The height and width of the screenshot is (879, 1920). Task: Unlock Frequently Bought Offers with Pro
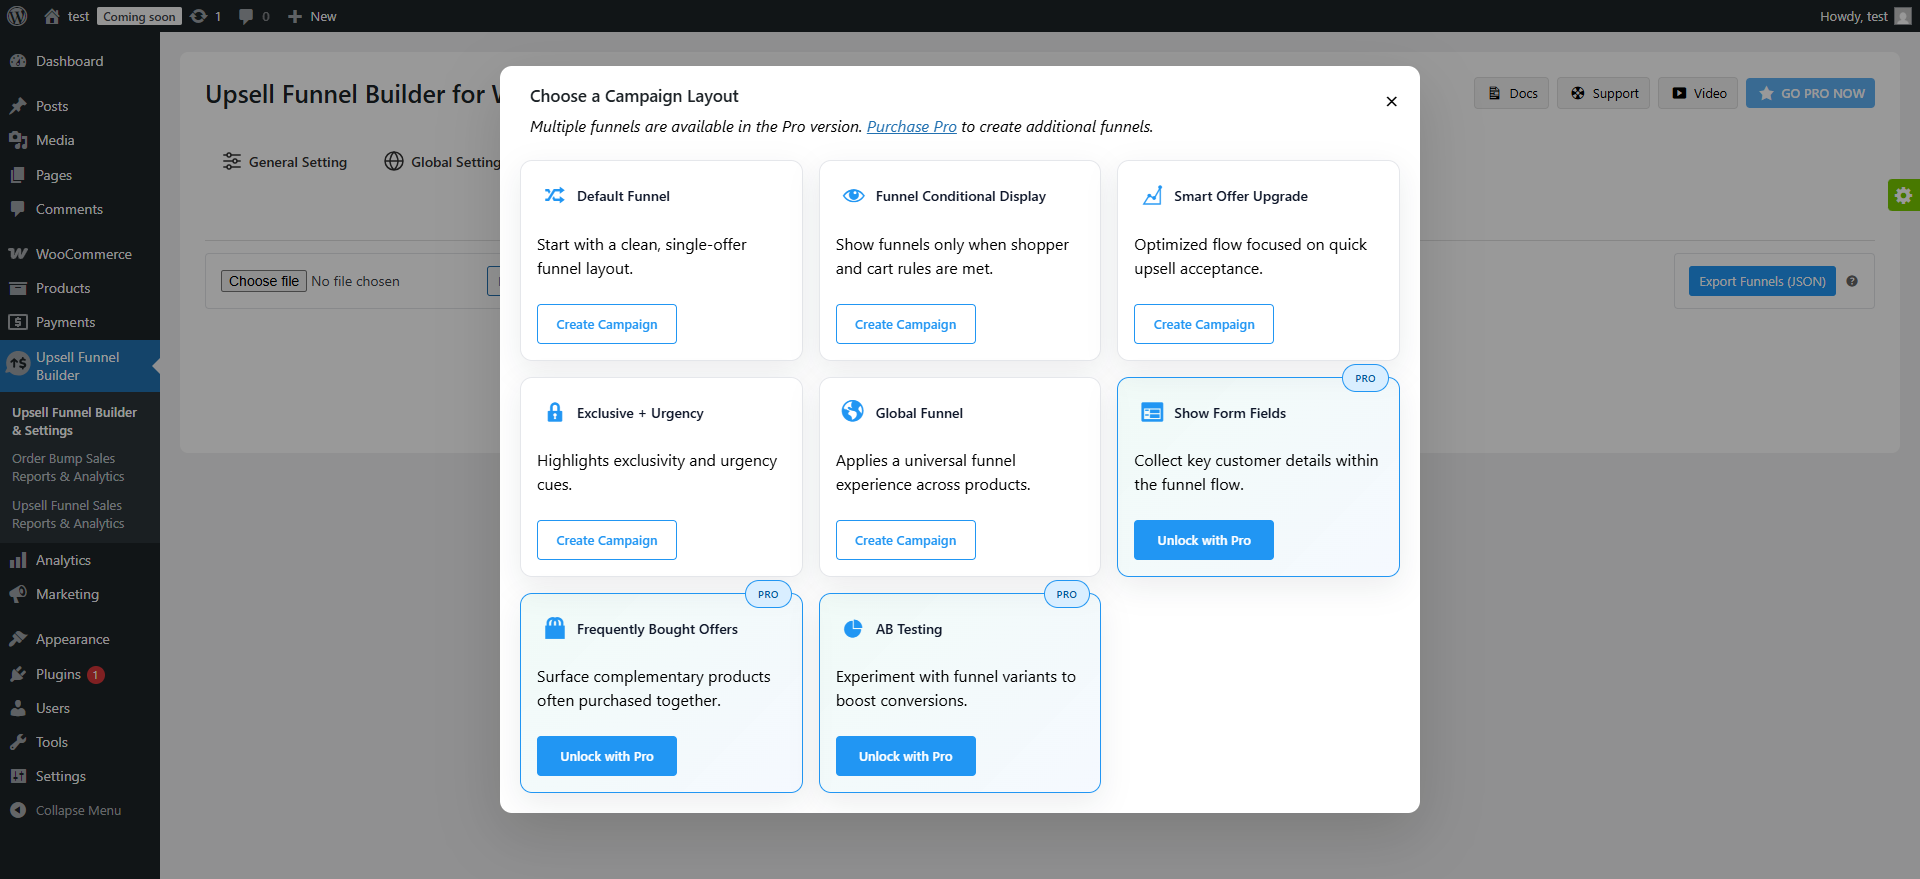[x=607, y=756]
